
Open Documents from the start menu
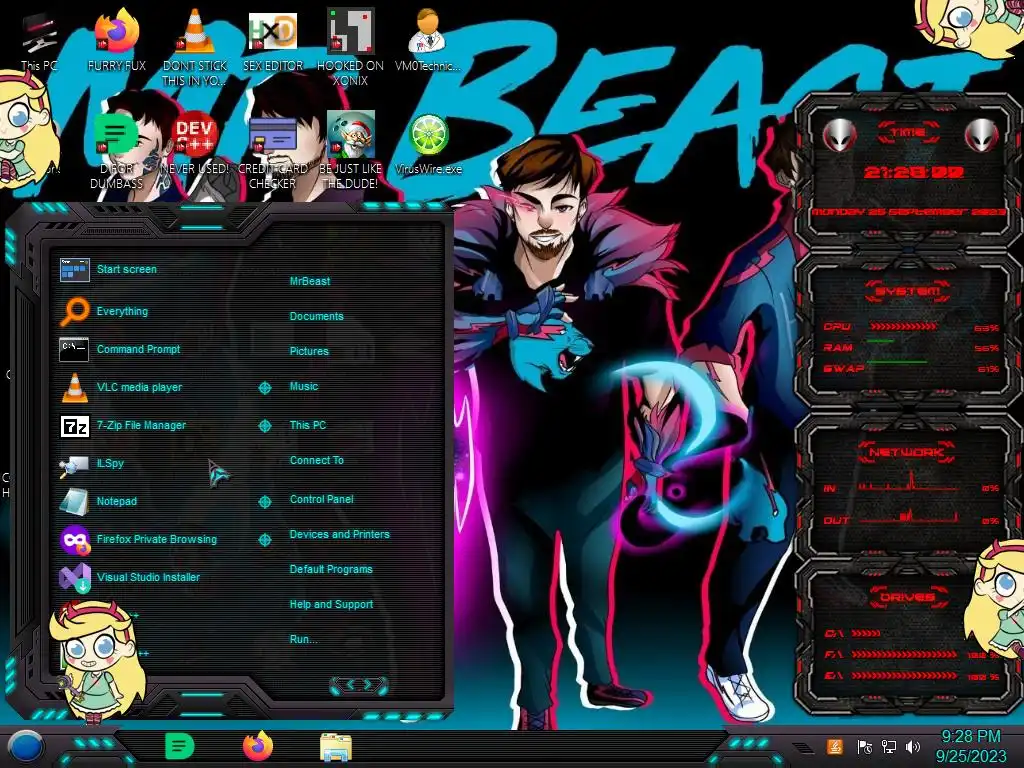pyautogui.click(x=316, y=316)
